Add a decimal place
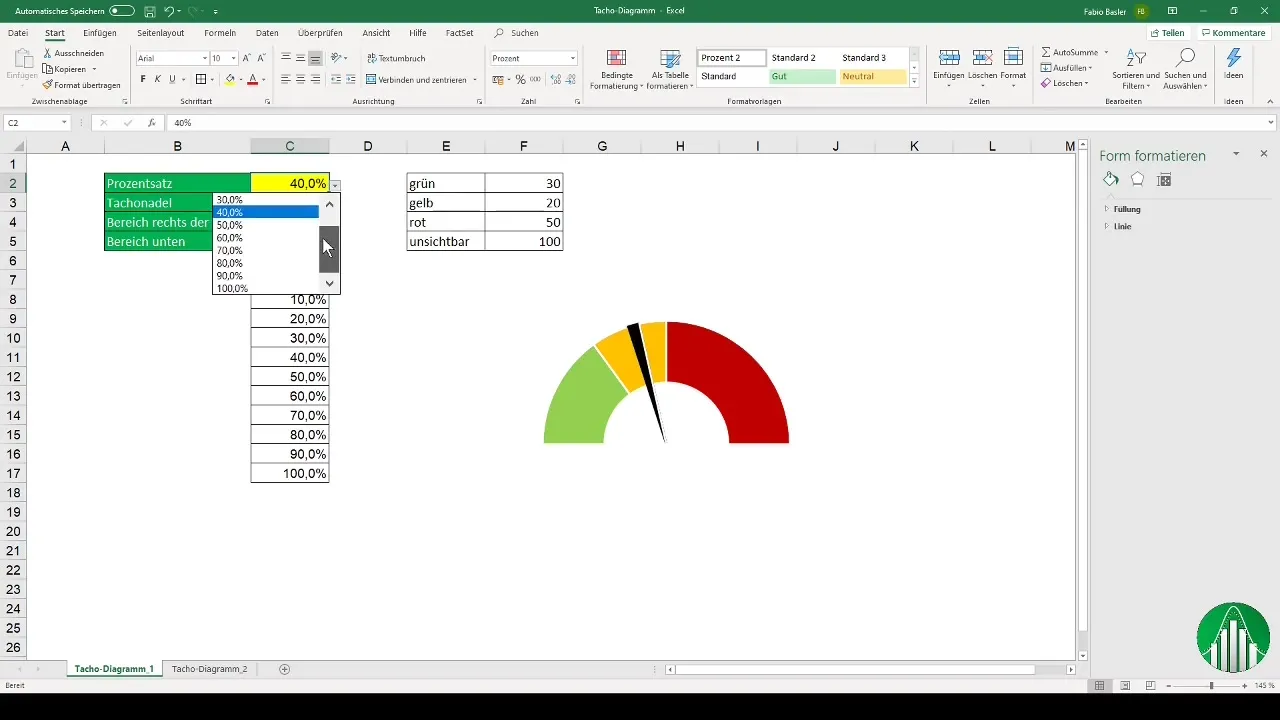This screenshot has width=1280, height=720. coord(554,79)
